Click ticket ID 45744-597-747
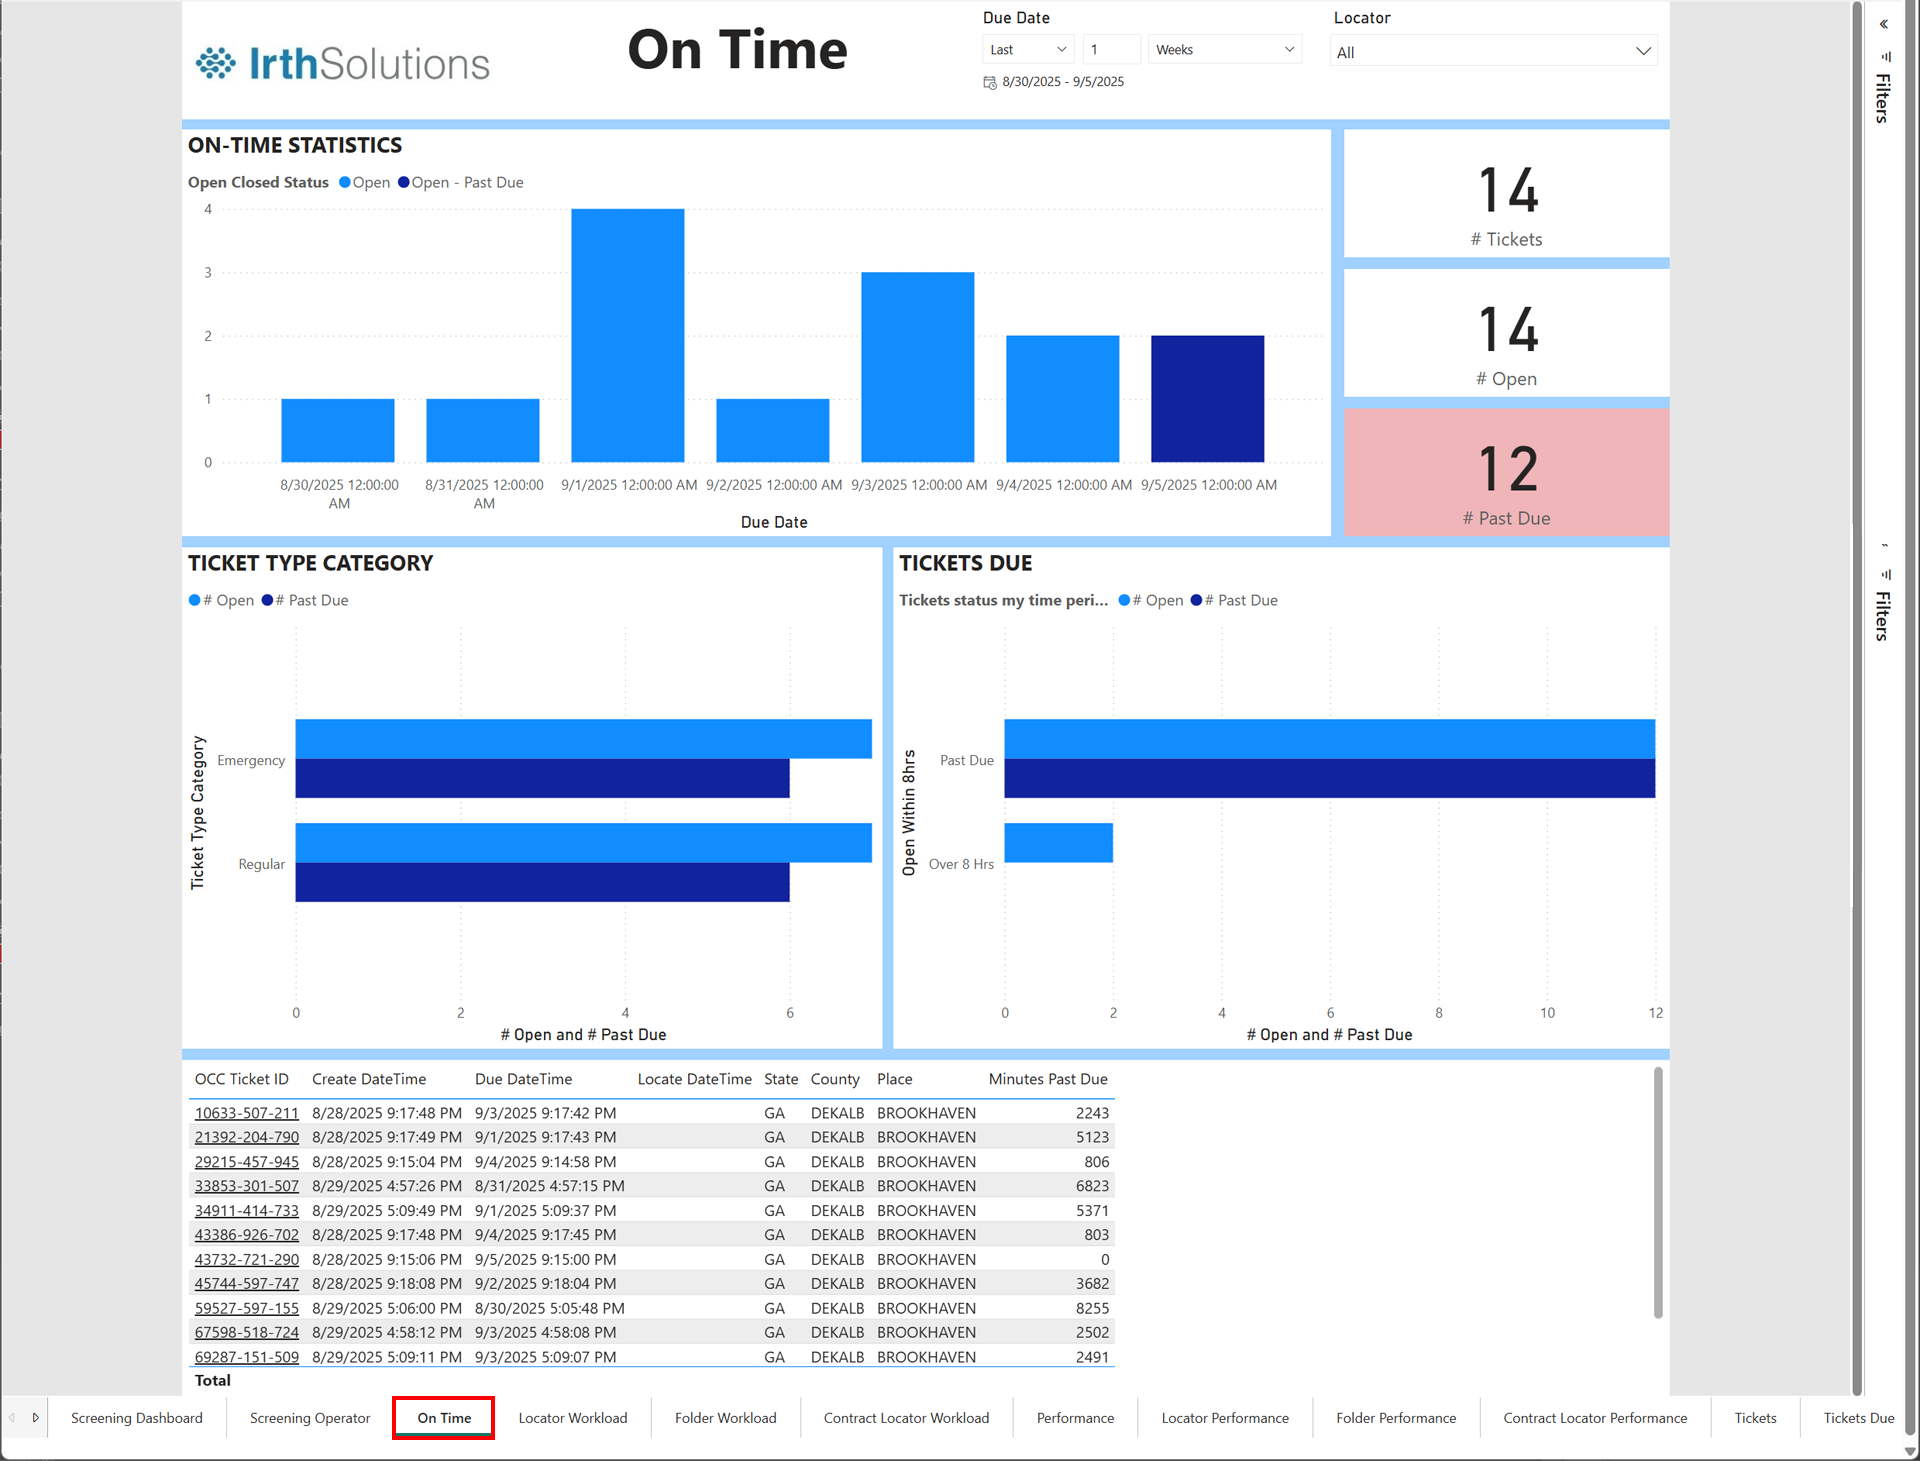Viewport: 1920px width, 1461px height. 246,1283
